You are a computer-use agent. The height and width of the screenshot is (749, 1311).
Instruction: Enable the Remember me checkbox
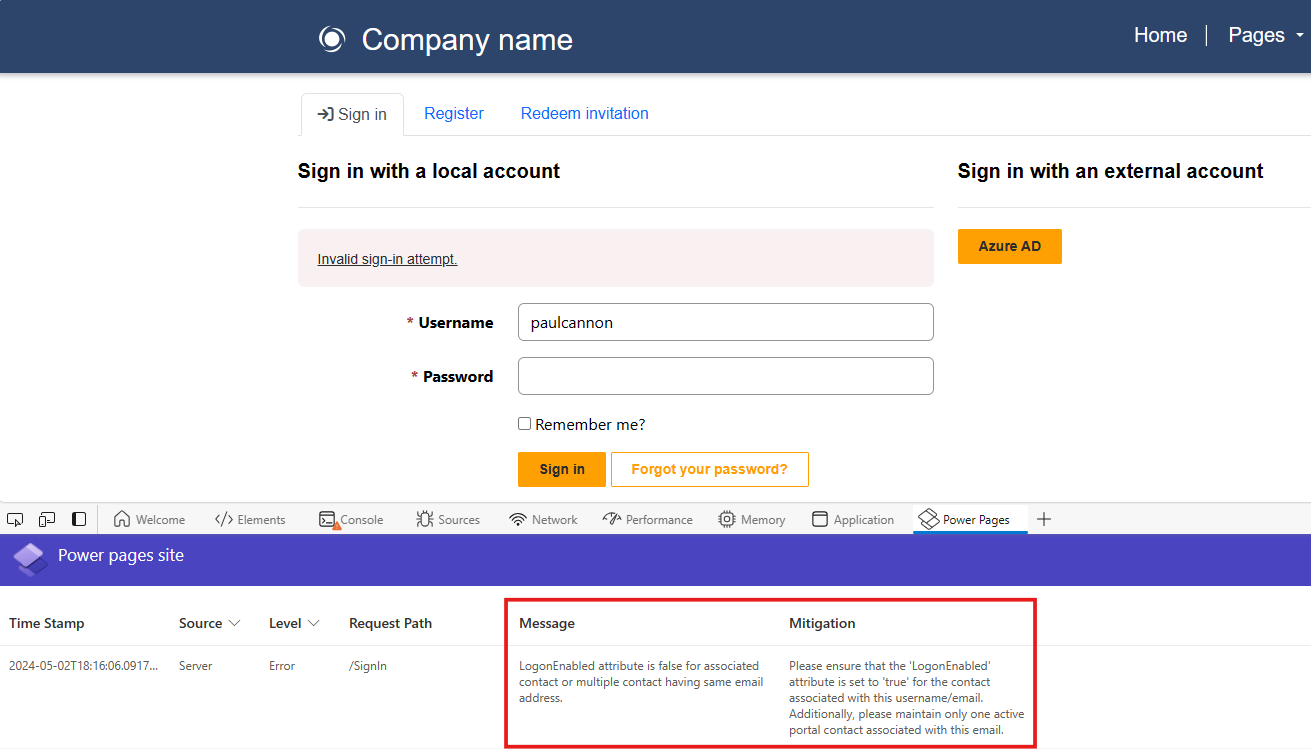(524, 424)
